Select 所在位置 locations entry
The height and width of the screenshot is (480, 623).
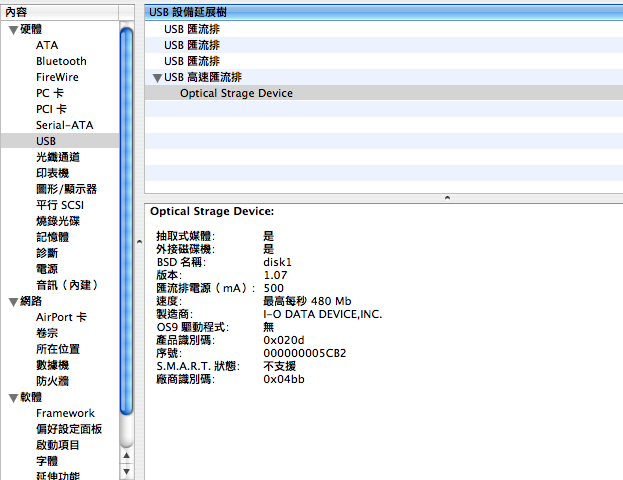(58, 349)
